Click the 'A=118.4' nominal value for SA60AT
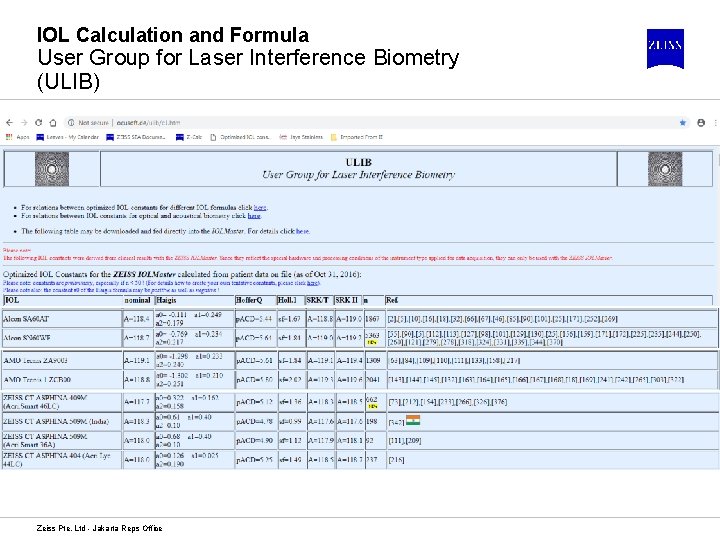The width and height of the screenshot is (720, 540). tap(137, 319)
